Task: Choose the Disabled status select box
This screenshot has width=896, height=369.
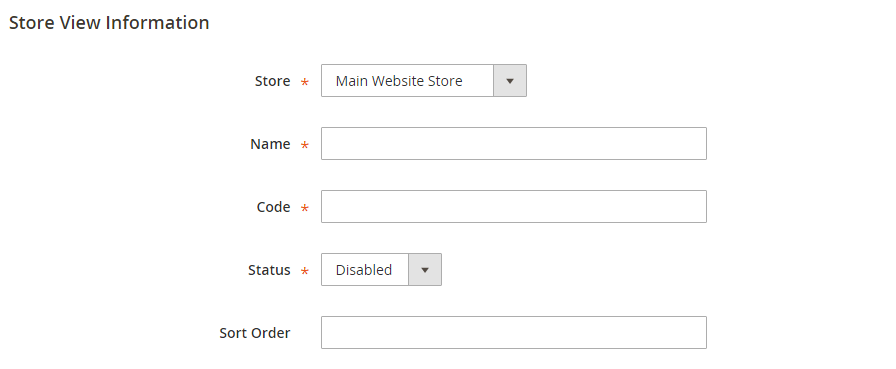Action: click(381, 270)
